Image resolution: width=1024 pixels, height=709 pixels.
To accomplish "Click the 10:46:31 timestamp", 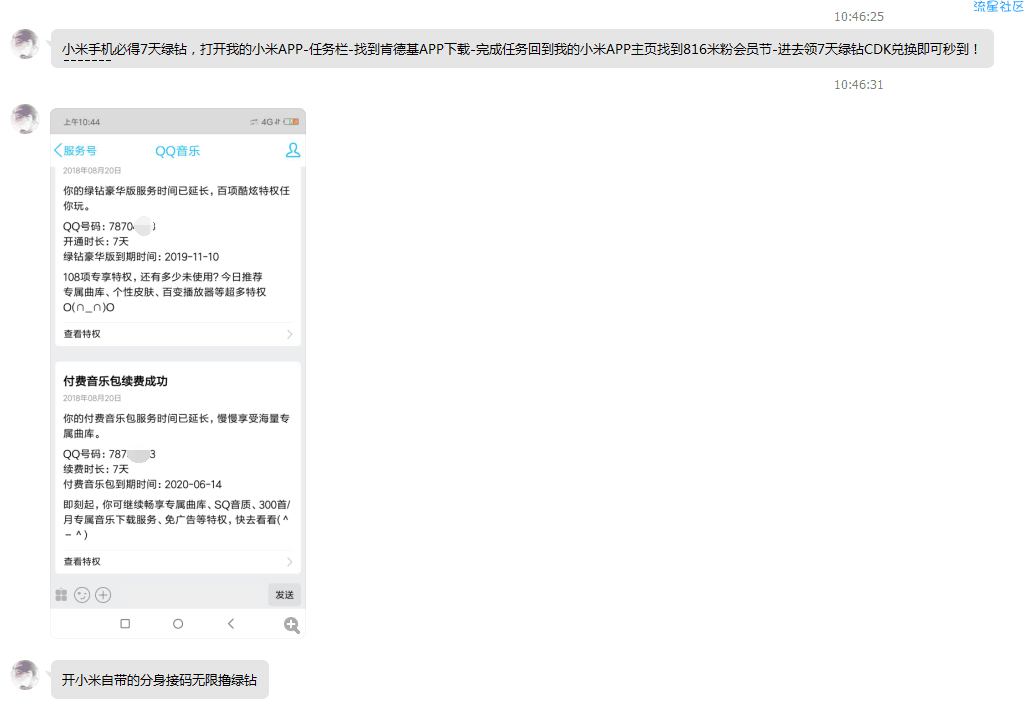I will coord(859,84).
